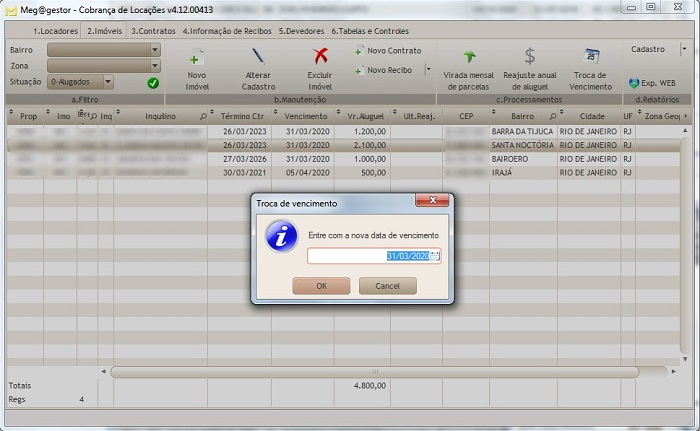
Task: Open 6.Tabelas e Controles tab
Action: [370, 31]
